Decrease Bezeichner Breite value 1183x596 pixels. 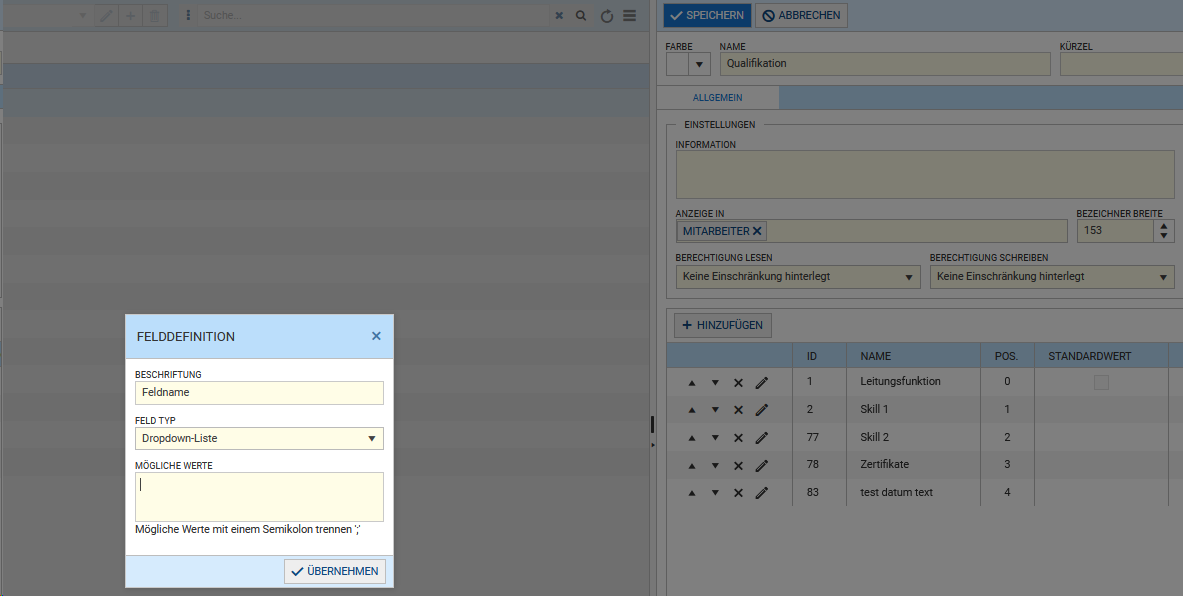point(1164,236)
